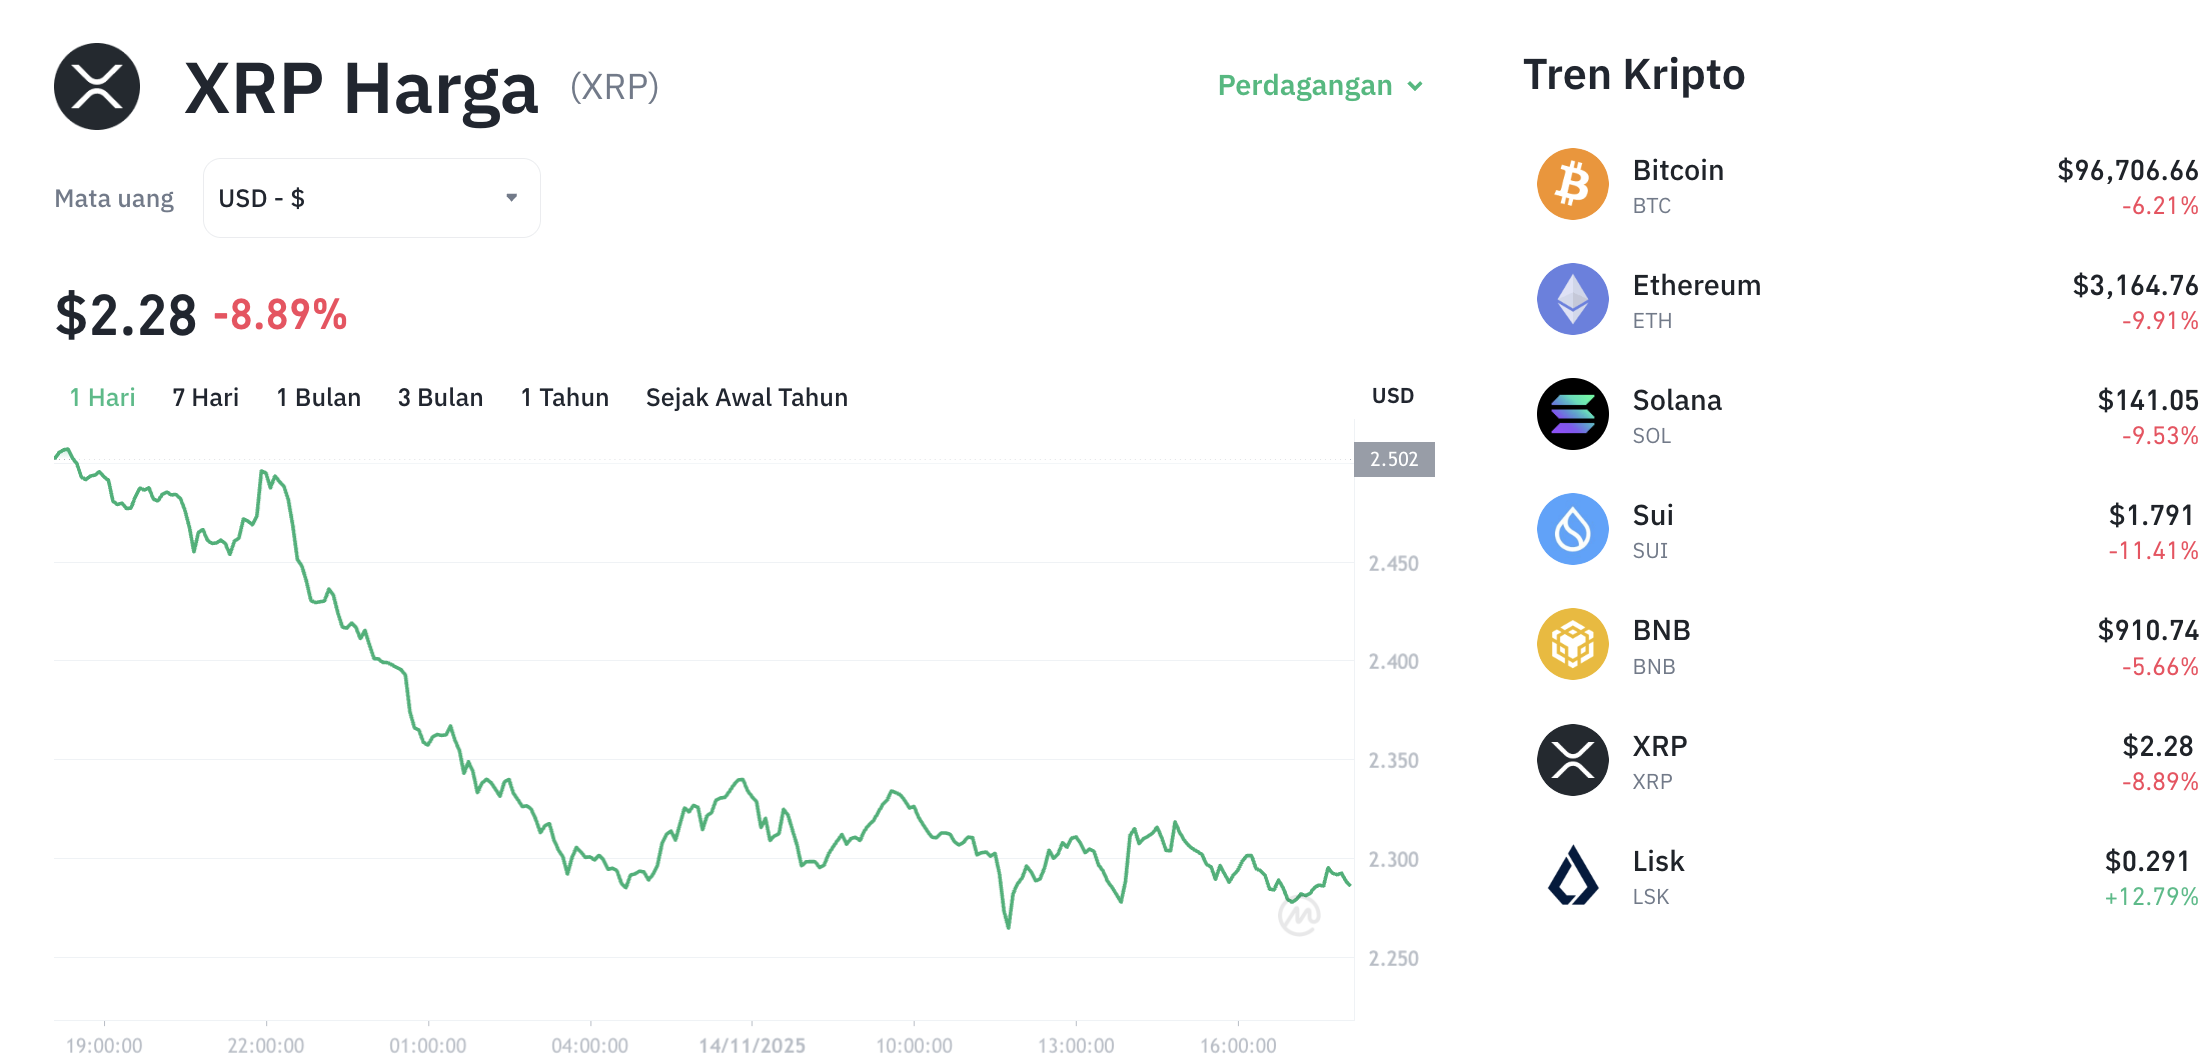2208x1062 pixels.
Task: Switch to the 1 Tahun chart view
Action: click(565, 397)
